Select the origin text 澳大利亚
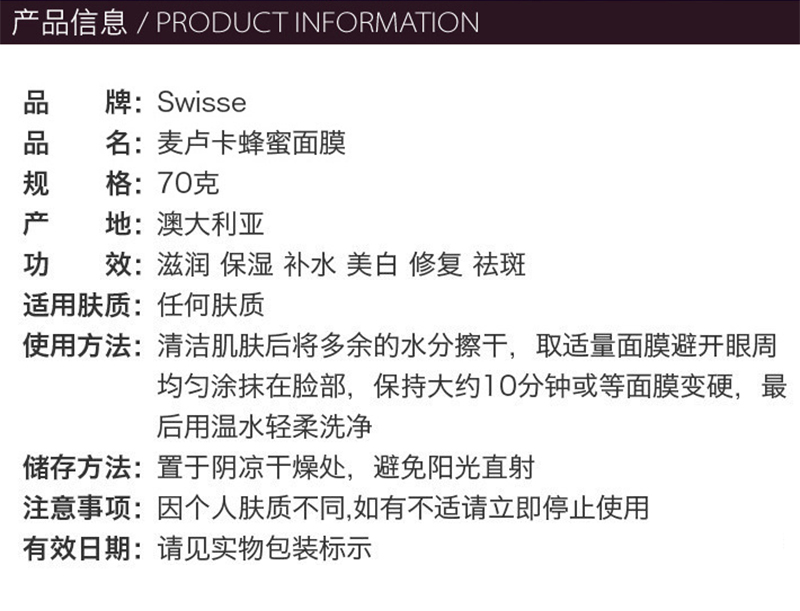The height and width of the screenshot is (611, 800). click(211, 224)
